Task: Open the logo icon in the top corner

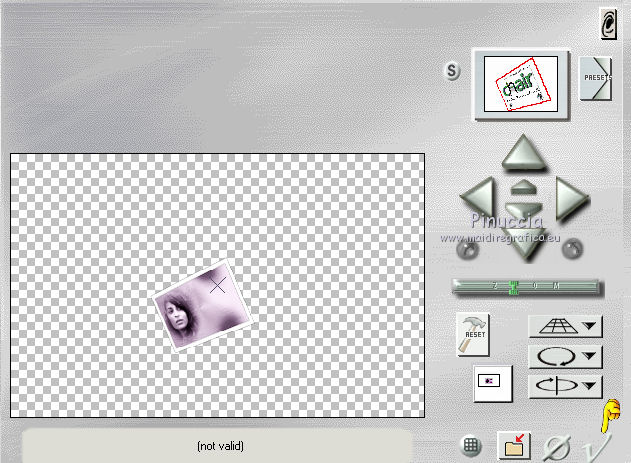Action: (x=609, y=24)
